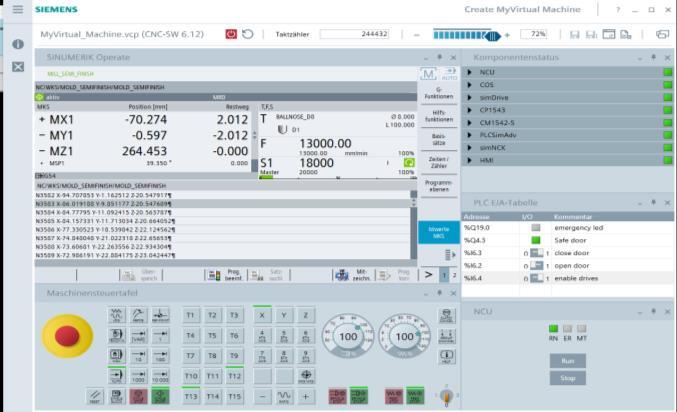
Task: Click the info icon in the left sidebar
Action: pos(18,44)
